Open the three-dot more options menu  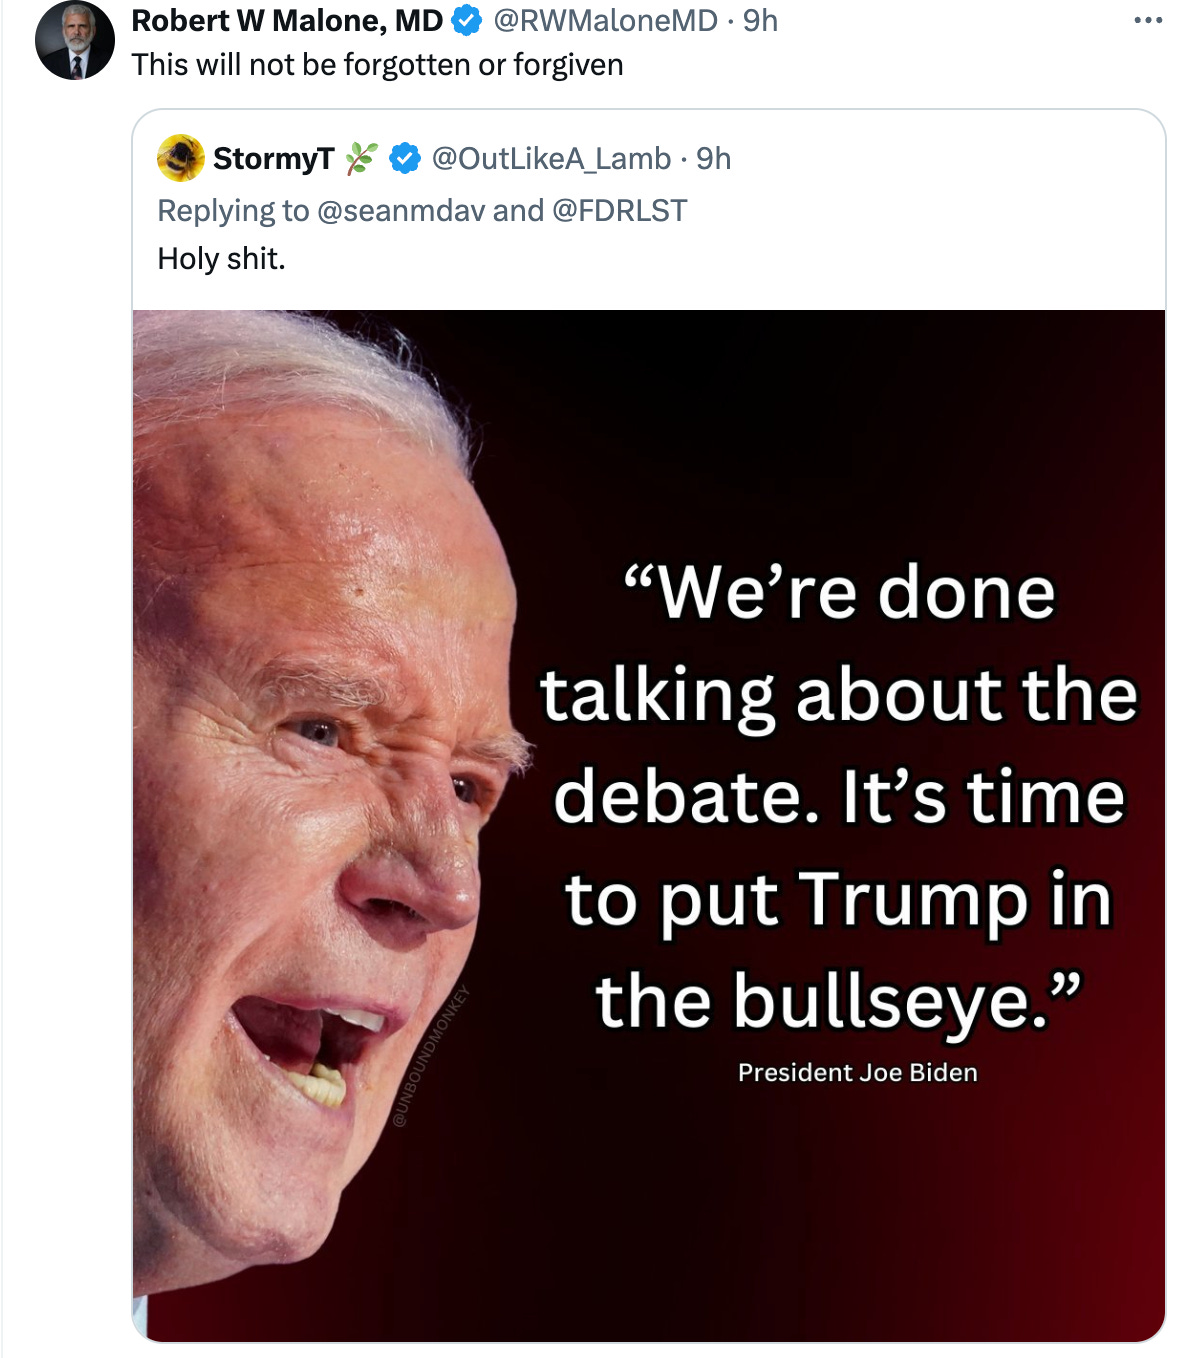point(1148,21)
